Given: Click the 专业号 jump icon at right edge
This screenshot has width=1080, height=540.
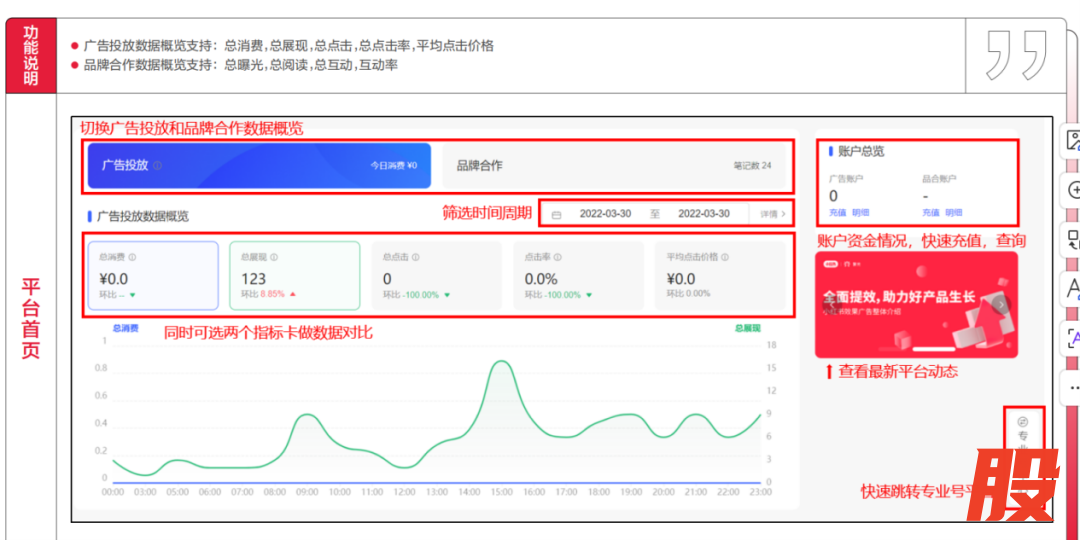Looking at the screenshot, I should (x=1022, y=423).
